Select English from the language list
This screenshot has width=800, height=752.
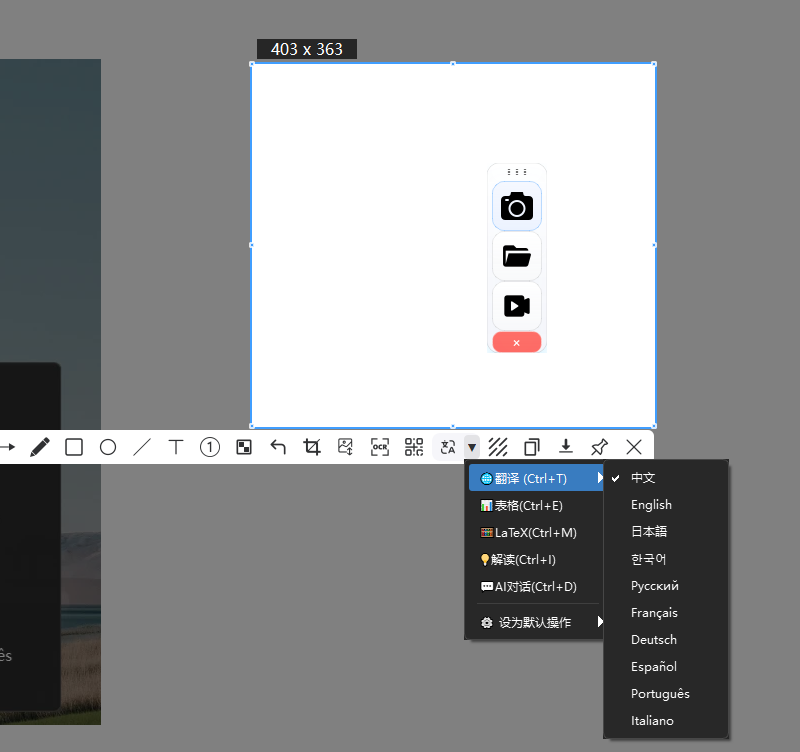(x=651, y=504)
